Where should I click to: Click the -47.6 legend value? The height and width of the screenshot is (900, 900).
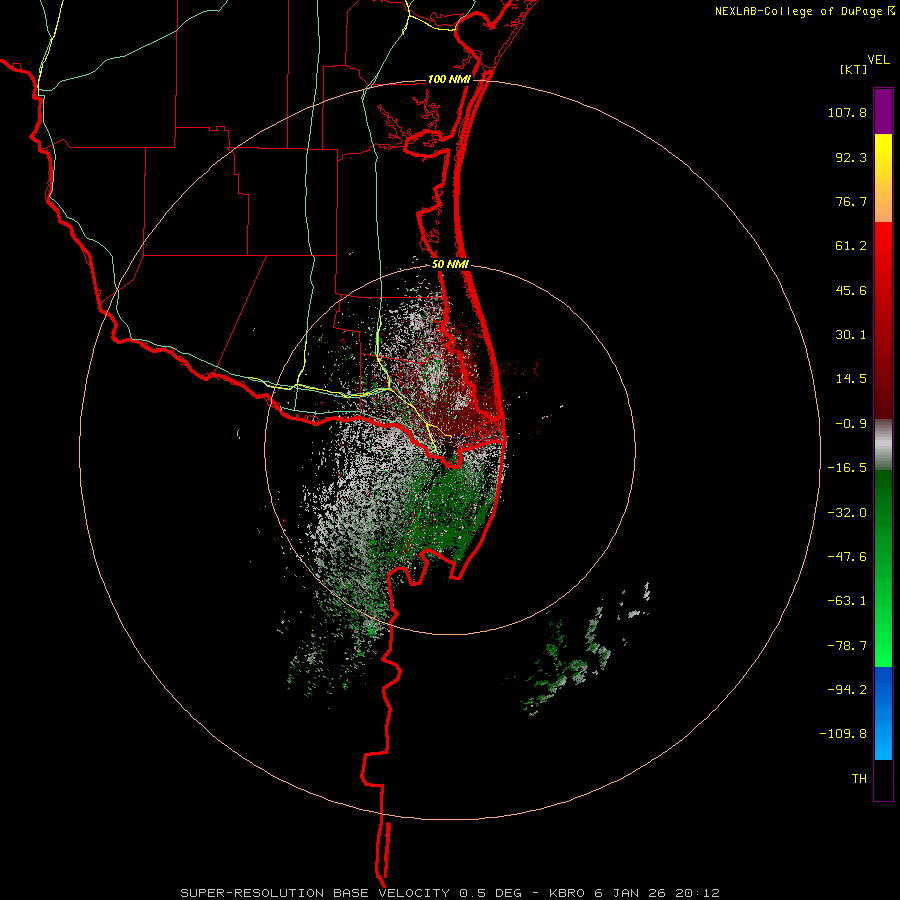coord(847,557)
